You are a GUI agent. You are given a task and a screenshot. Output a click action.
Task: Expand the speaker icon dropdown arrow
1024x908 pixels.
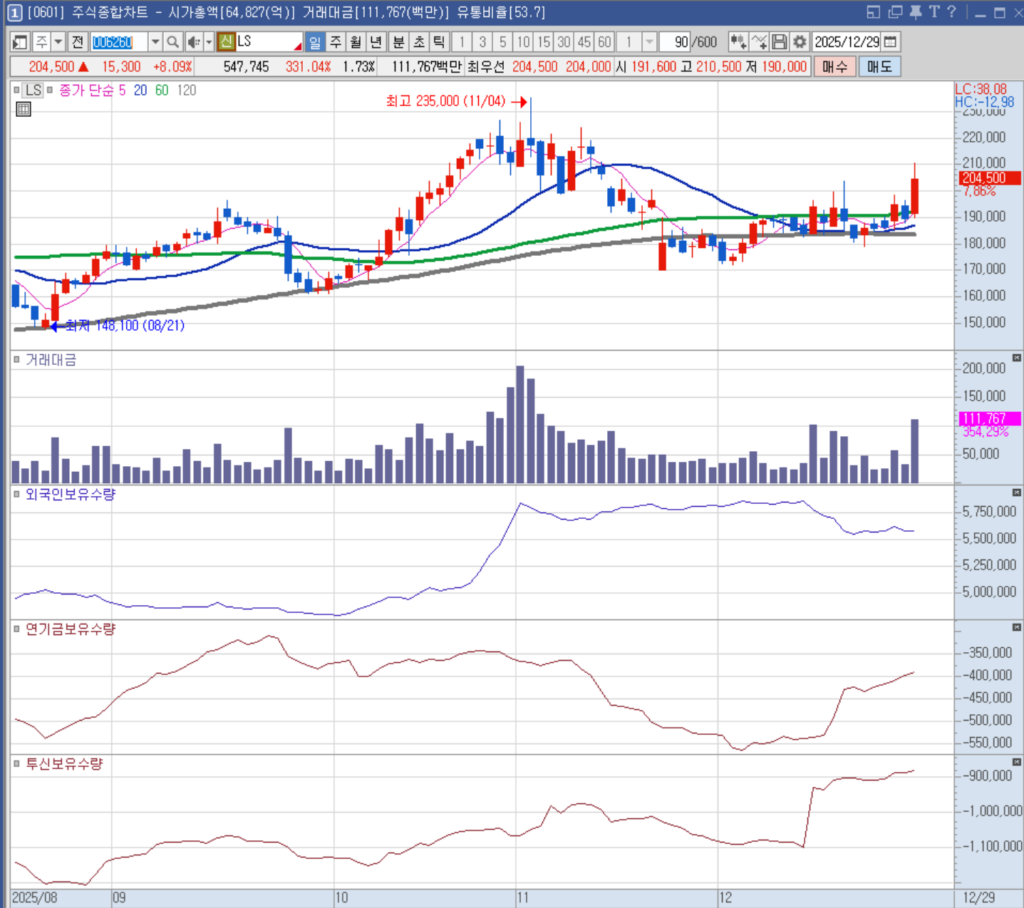(208, 42)
